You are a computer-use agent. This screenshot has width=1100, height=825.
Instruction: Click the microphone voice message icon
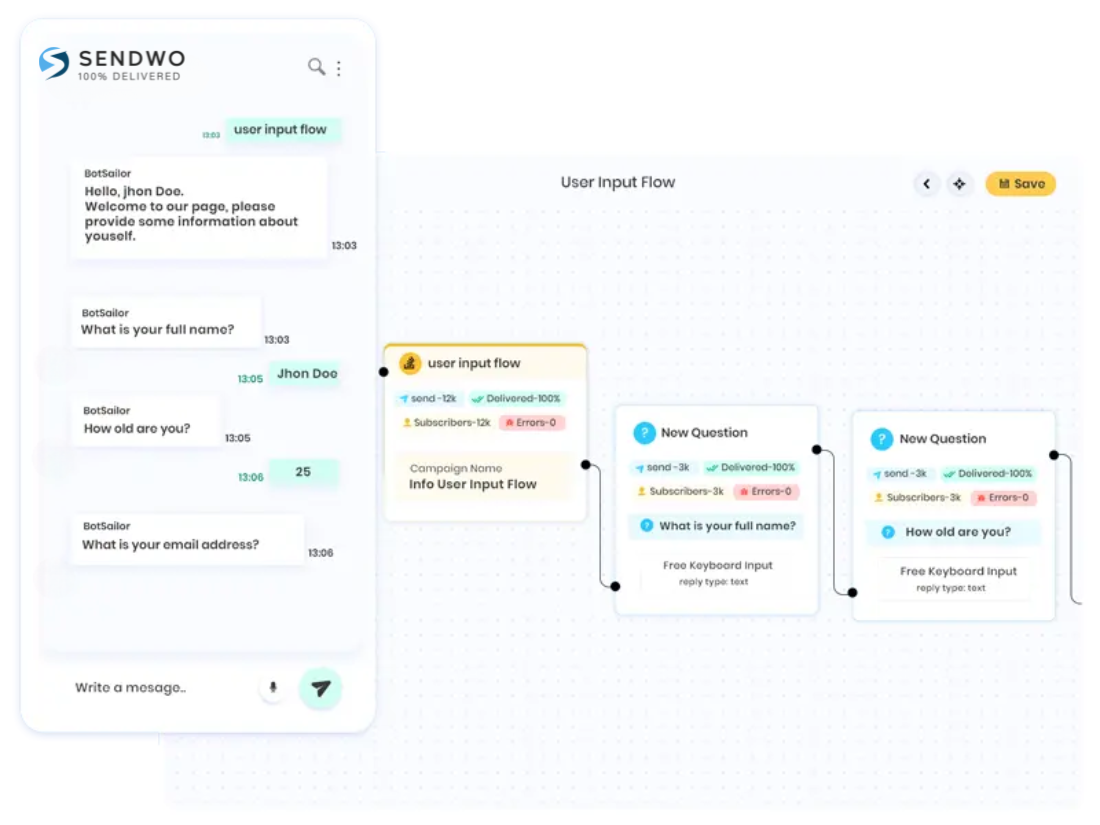click(273, 688)
